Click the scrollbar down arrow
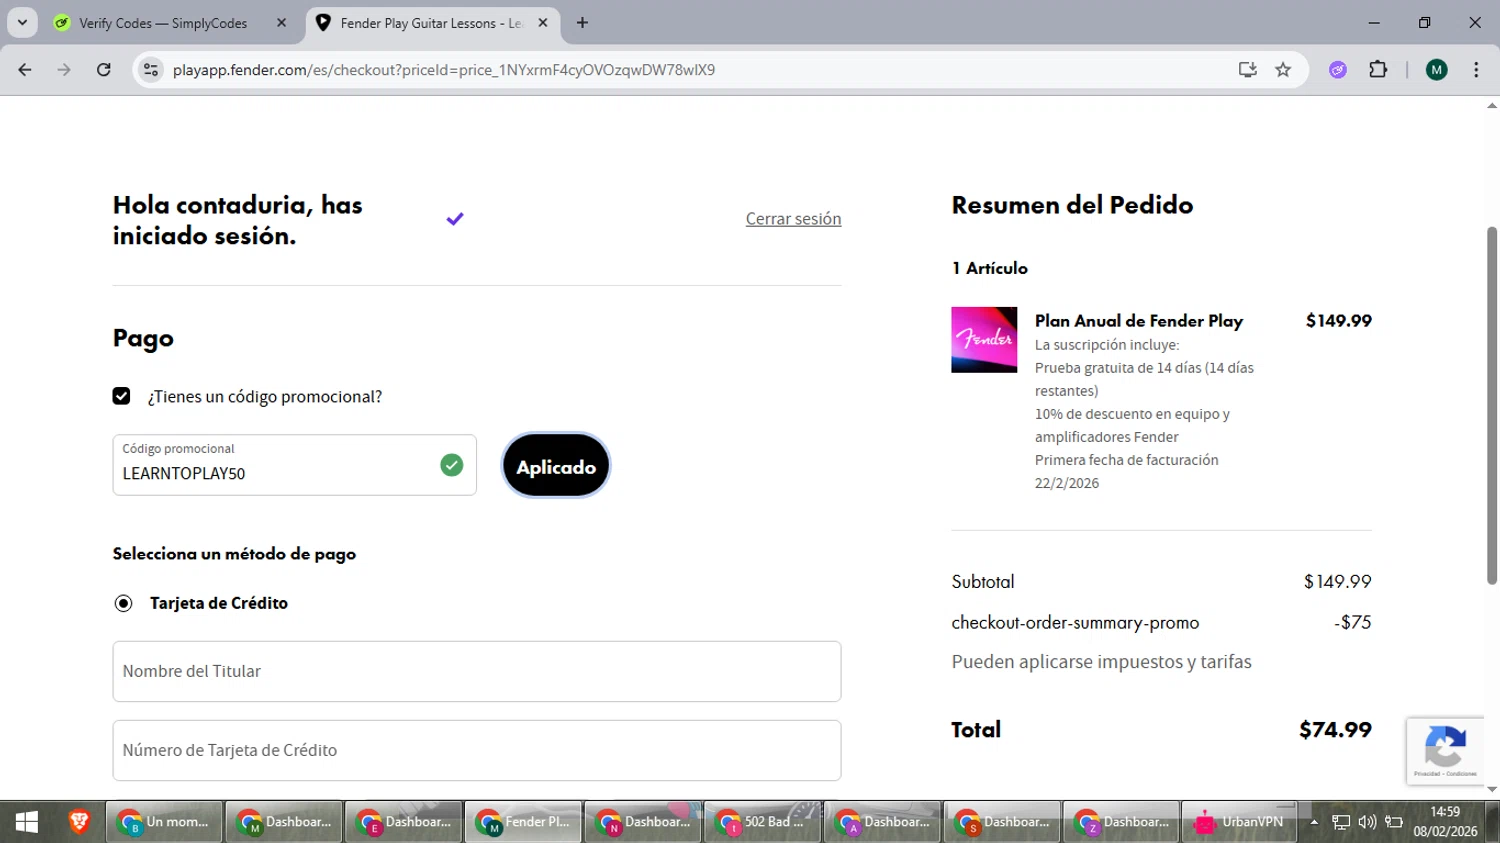The height and width of the screenshot is (843, 1500). pyautogui.click(x=1492, y=790)
